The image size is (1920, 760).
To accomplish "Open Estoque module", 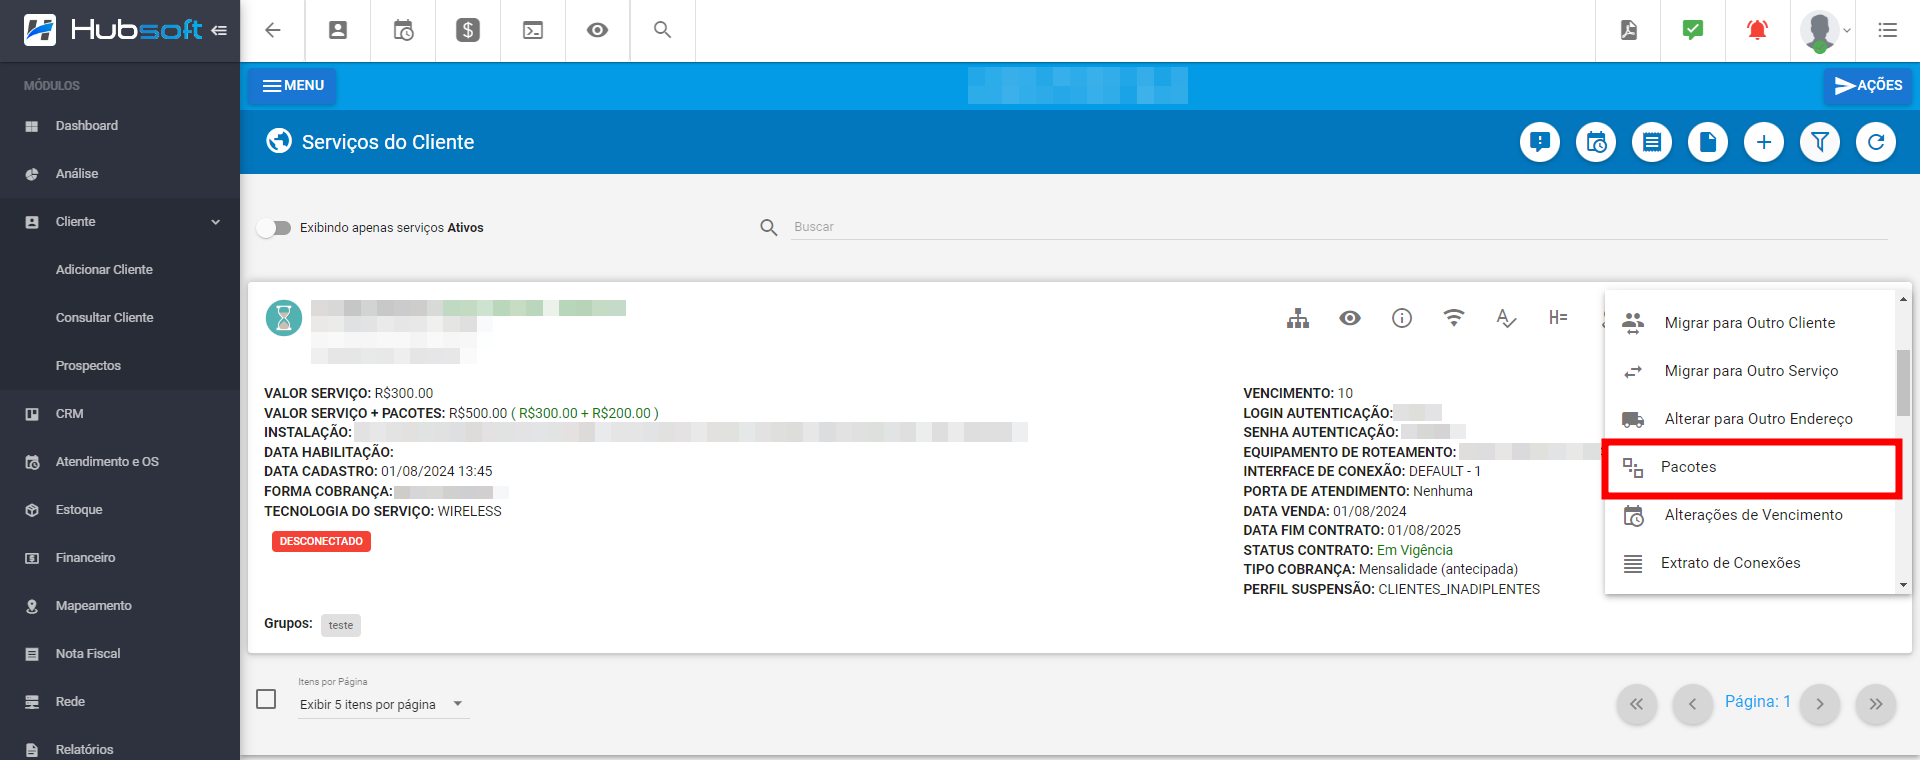I will [120, 510].
